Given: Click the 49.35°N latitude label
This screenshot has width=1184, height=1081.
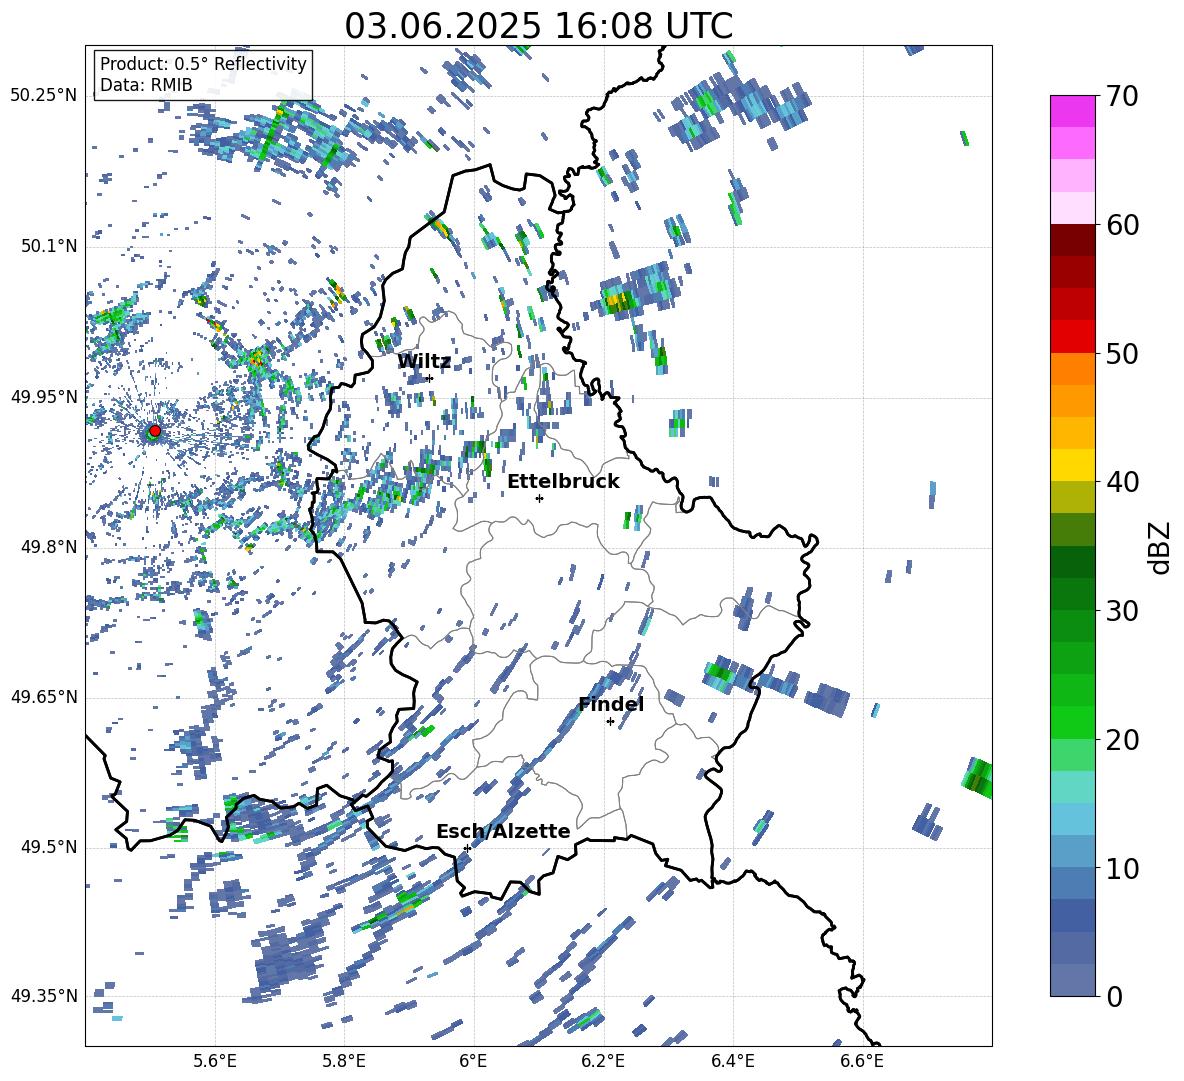Looking at the screenshot, I should 44,996.
